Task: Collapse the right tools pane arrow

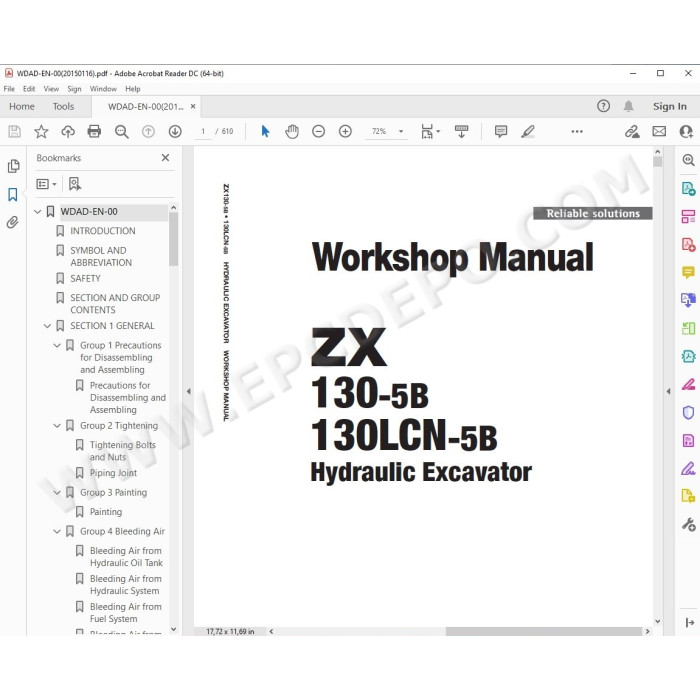Action: tap(668, 391)
